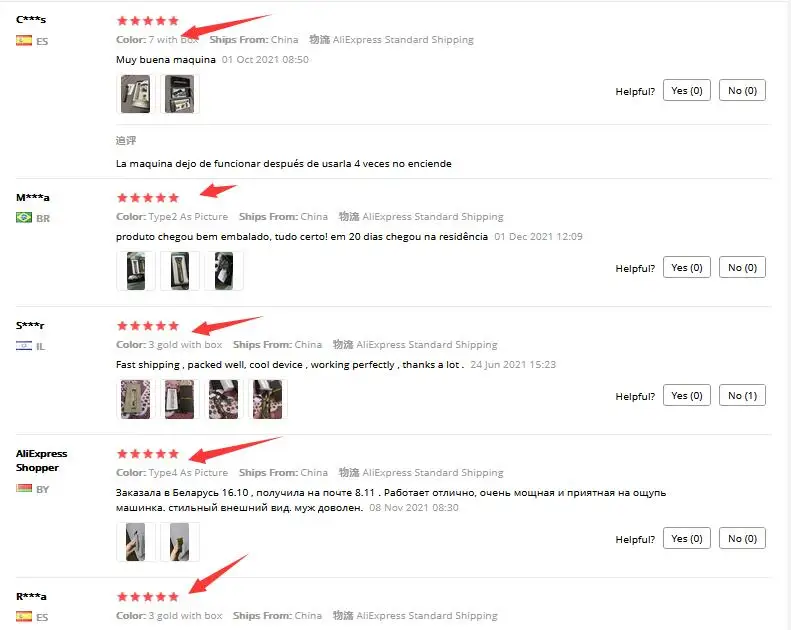
Task: Open first photo in C***s review
Action: (x=135, y=94)
